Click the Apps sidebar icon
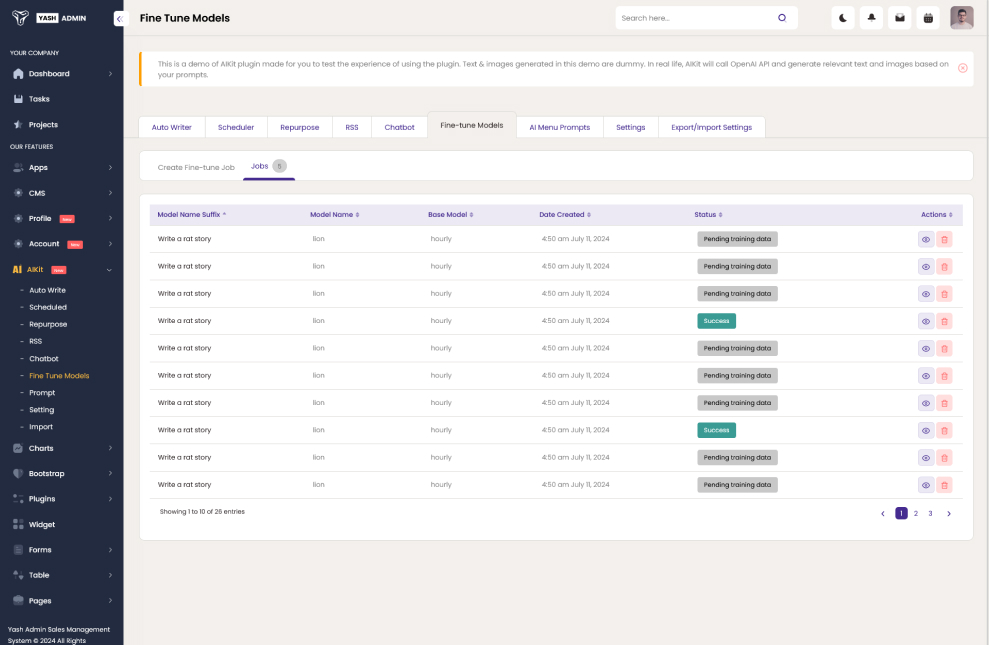This screenshot has width=989, height=645. (x=18, y=168)
